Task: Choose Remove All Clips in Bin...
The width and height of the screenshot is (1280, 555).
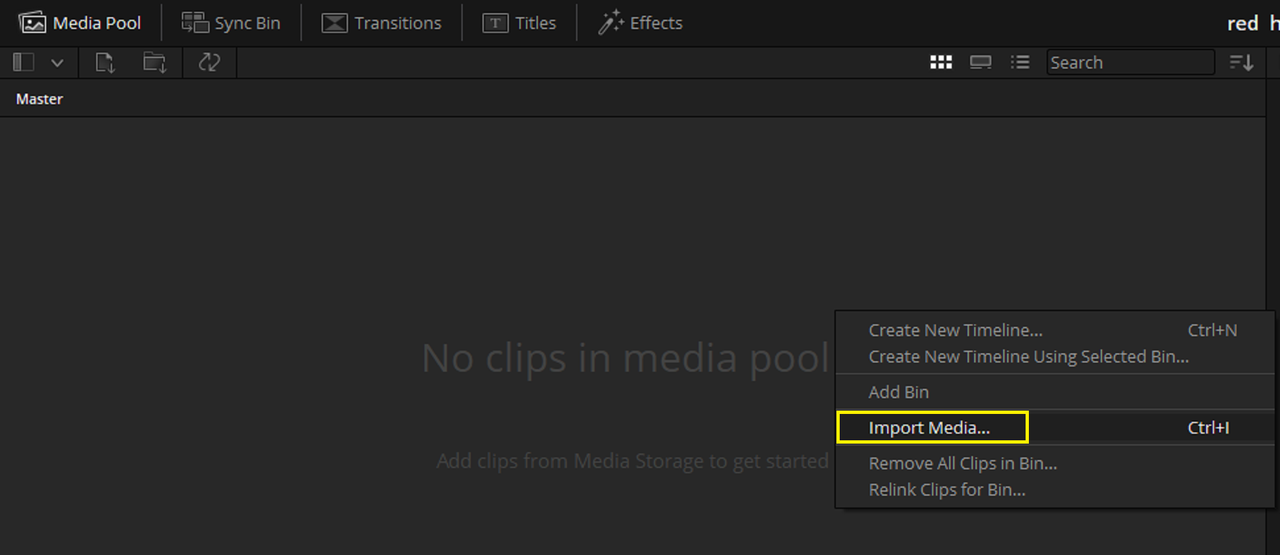Action: click(x=1055, y=463)
